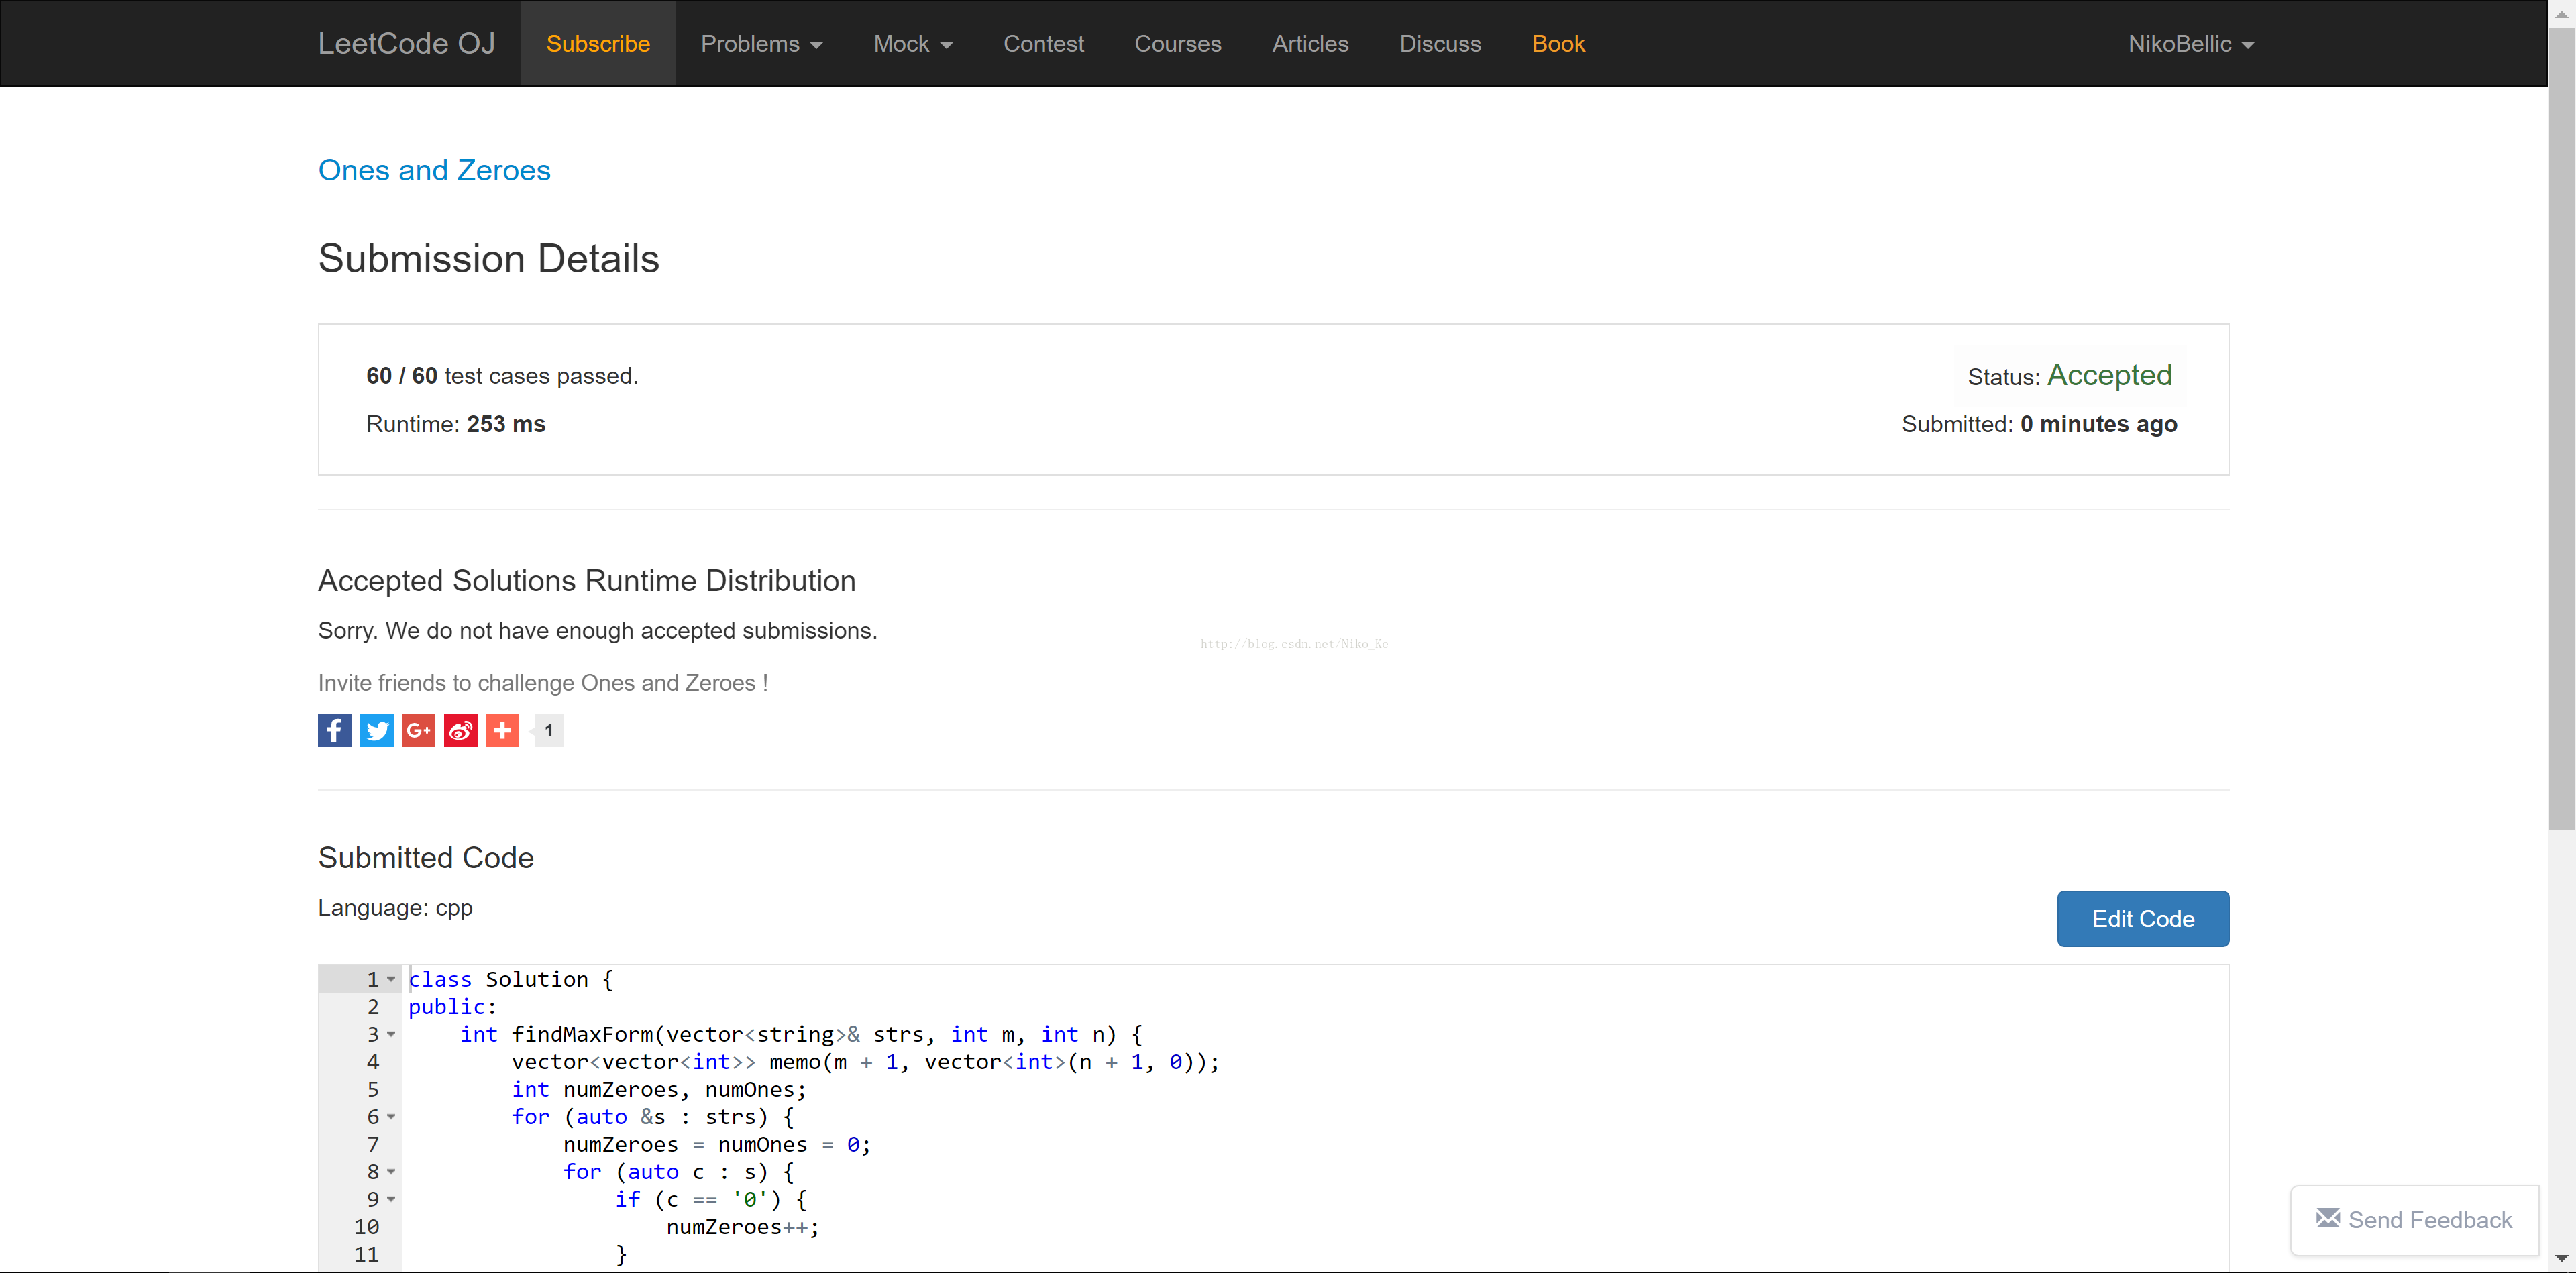Click the 'class Solution {' code line
This screenshot has height=1273, width=2576.
(x=511, y=979)
